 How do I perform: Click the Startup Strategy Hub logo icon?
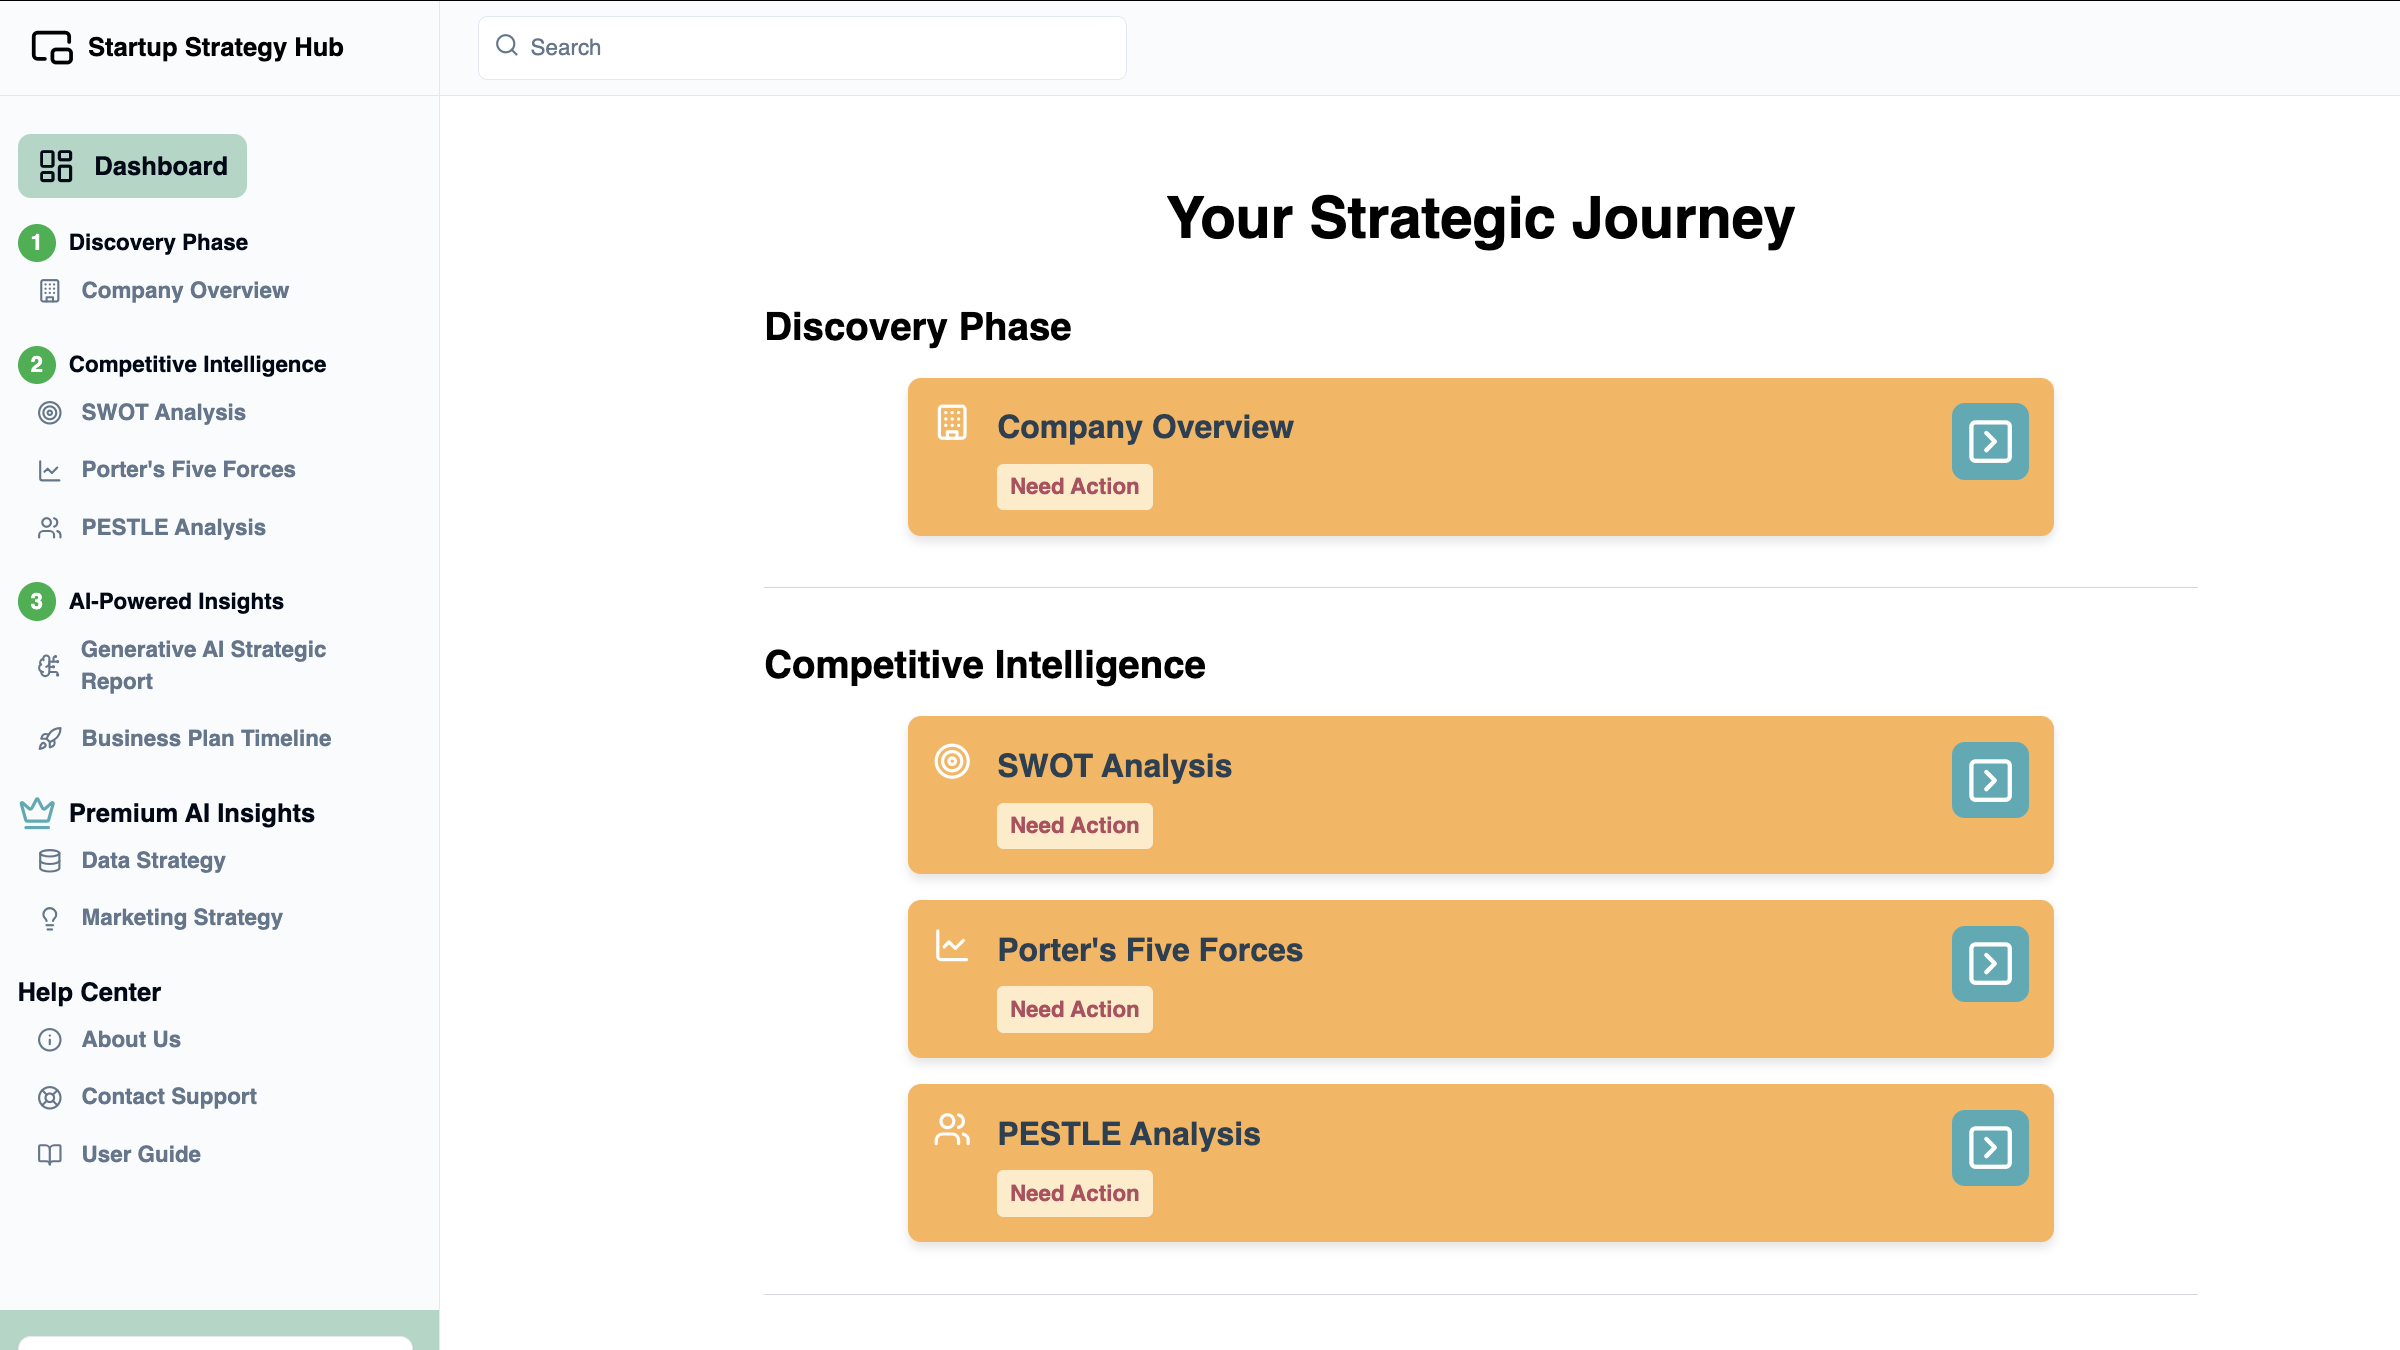(52, 47)
